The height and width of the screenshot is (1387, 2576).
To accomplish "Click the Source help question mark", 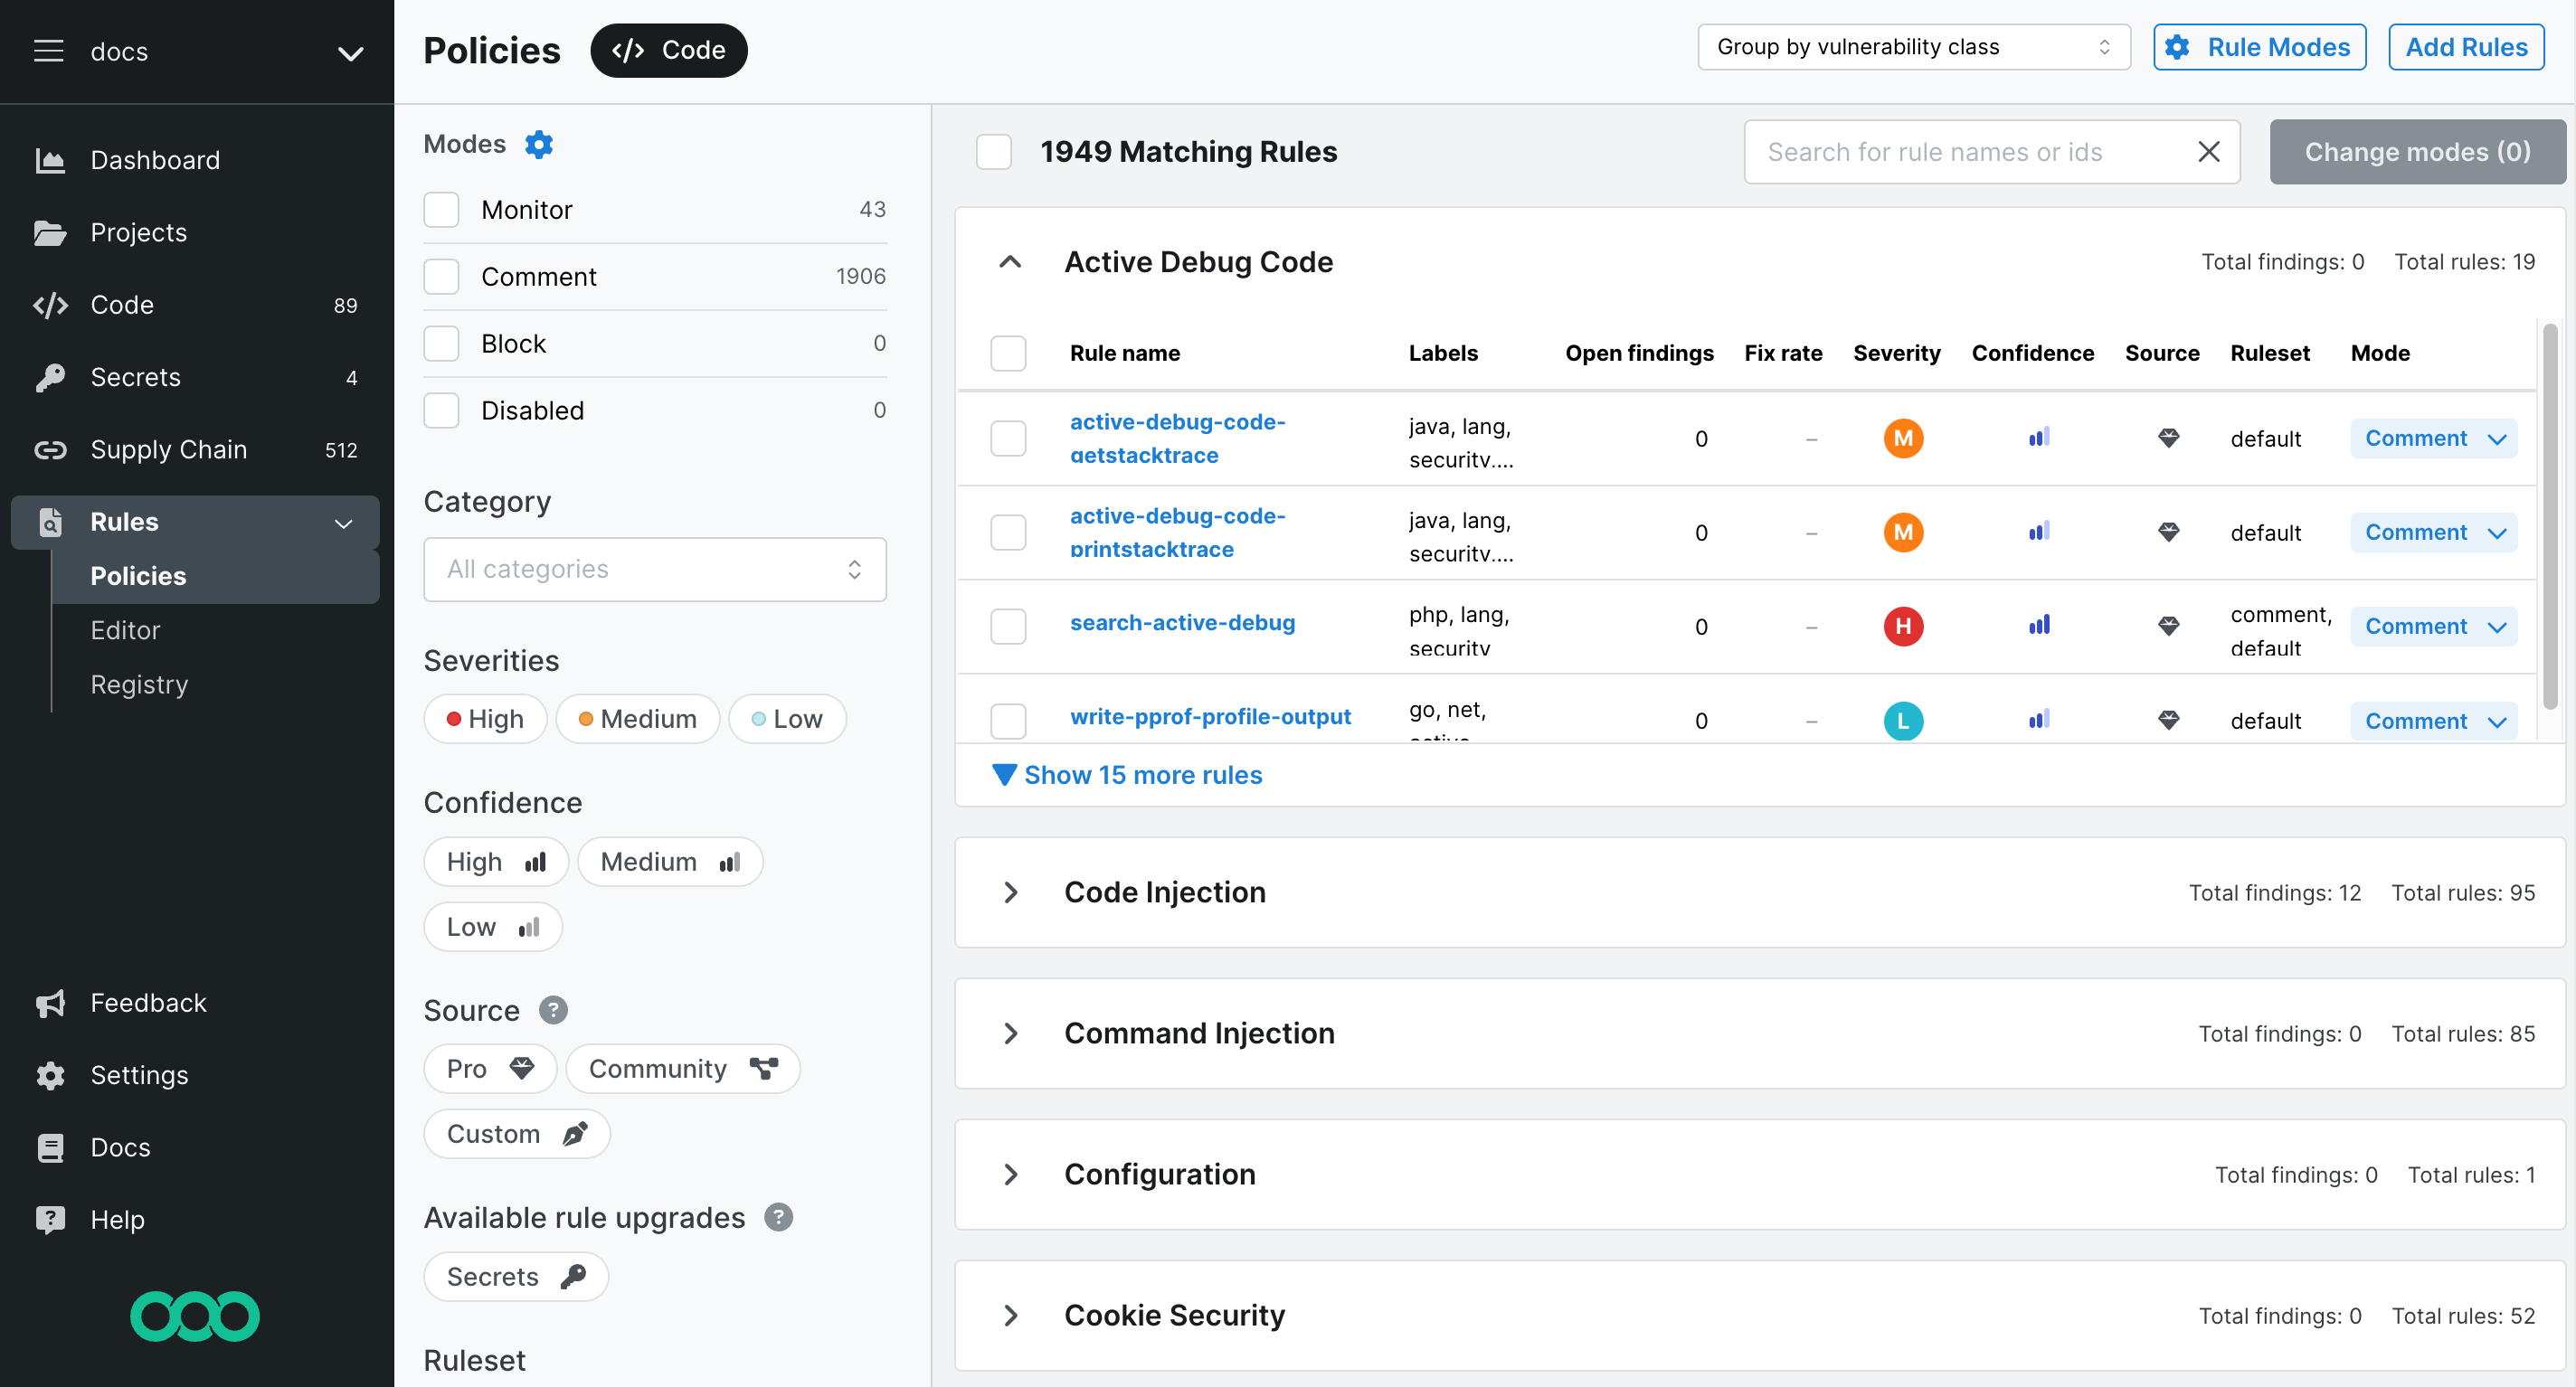I will click(x=553, y=1010).
